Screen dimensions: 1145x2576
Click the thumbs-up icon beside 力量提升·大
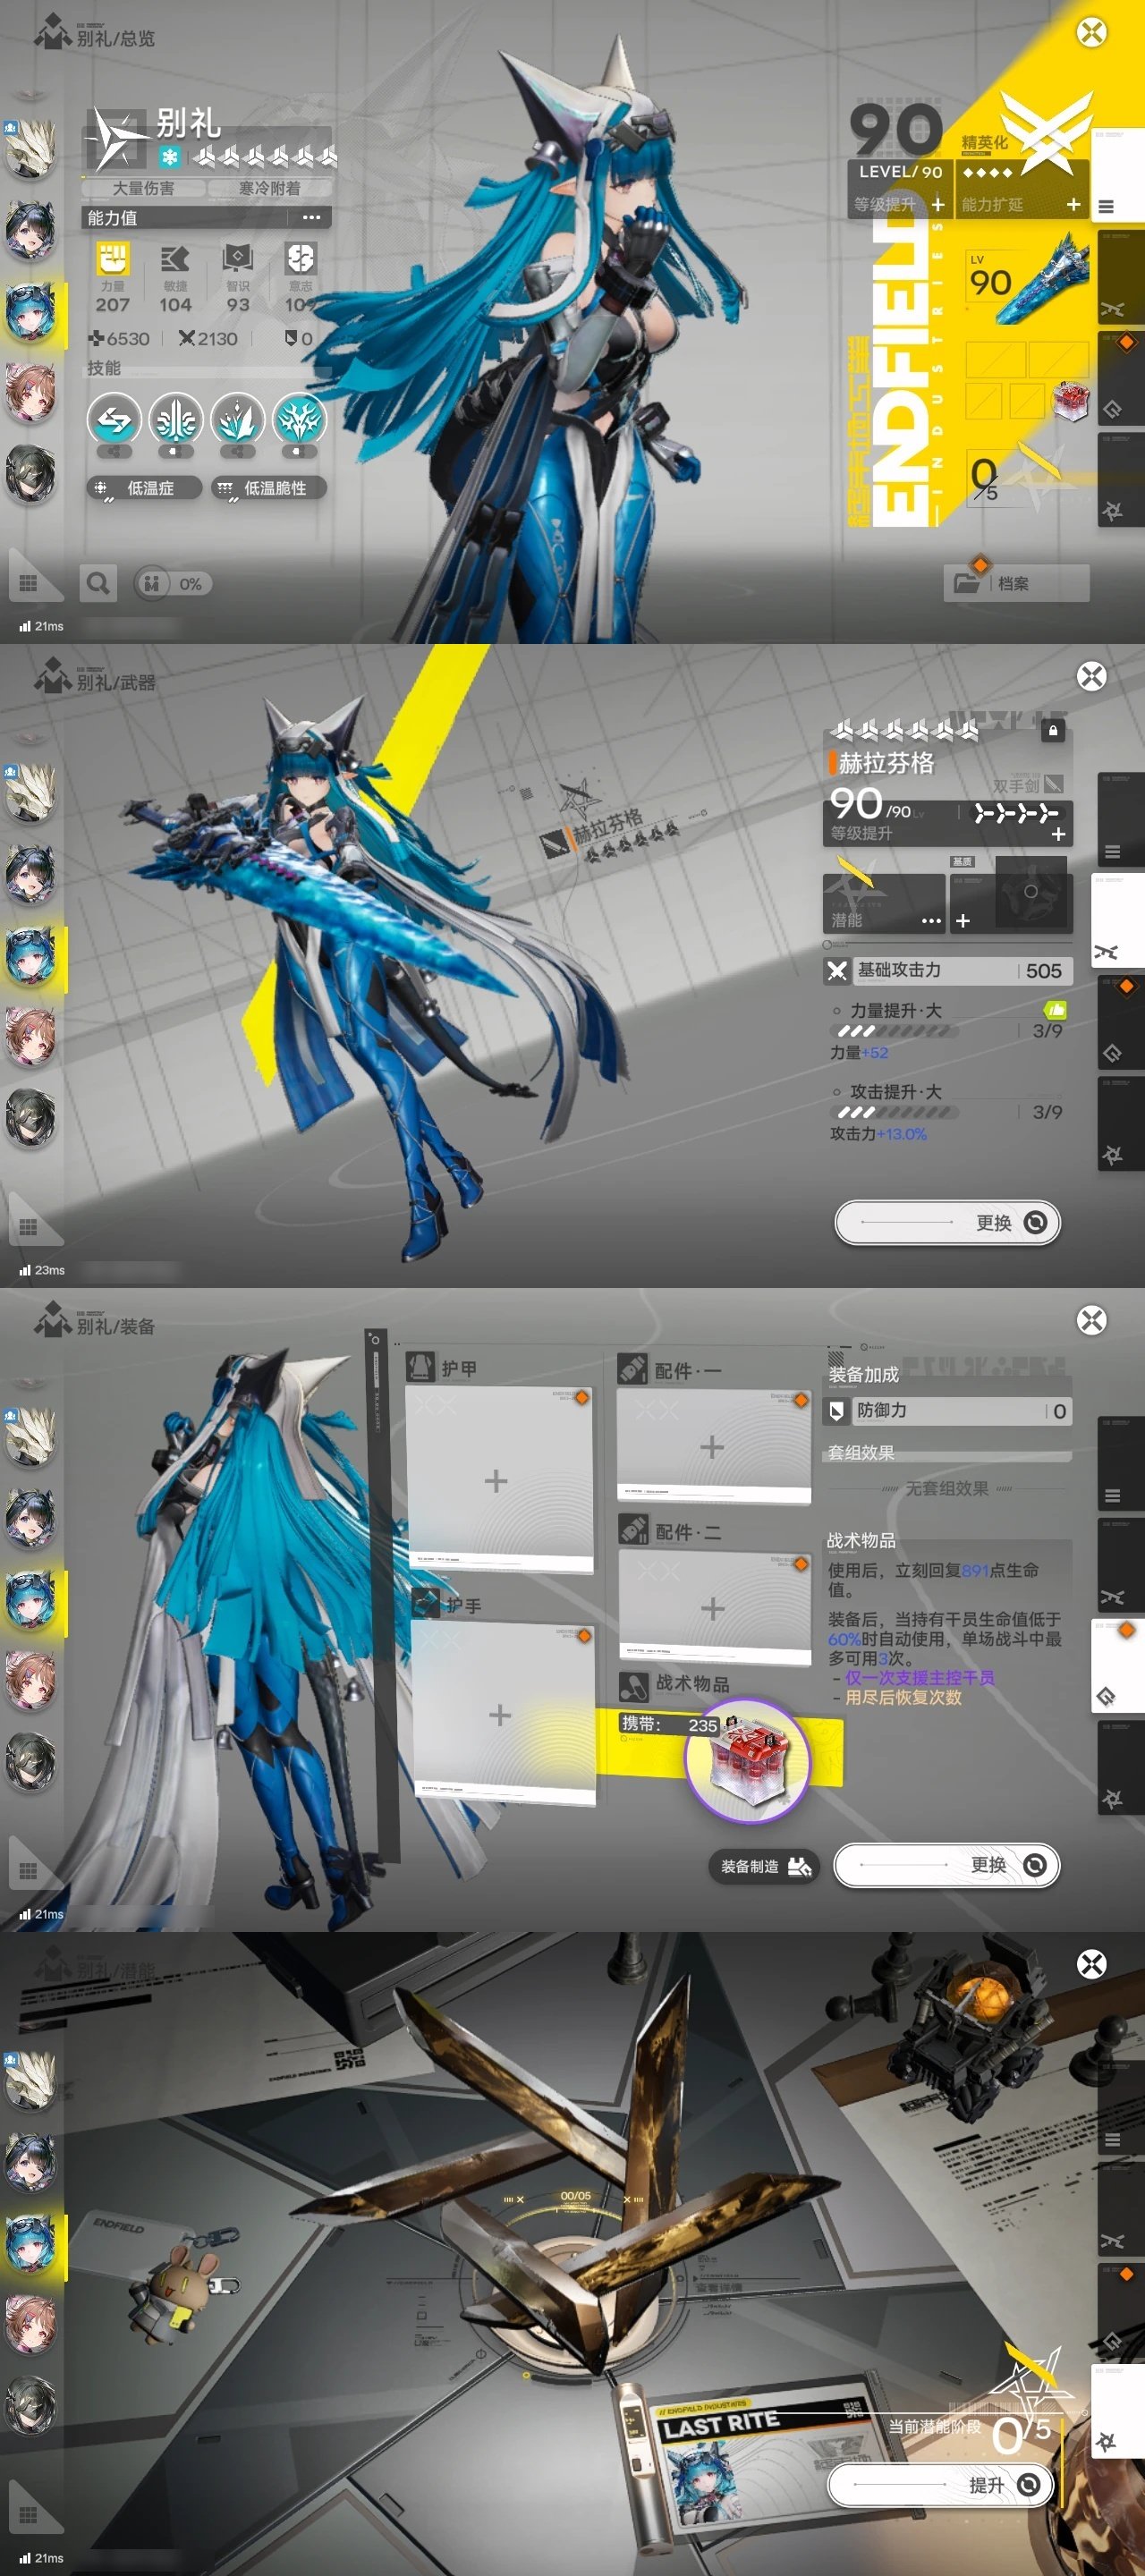click(x=1054, y=1010)
